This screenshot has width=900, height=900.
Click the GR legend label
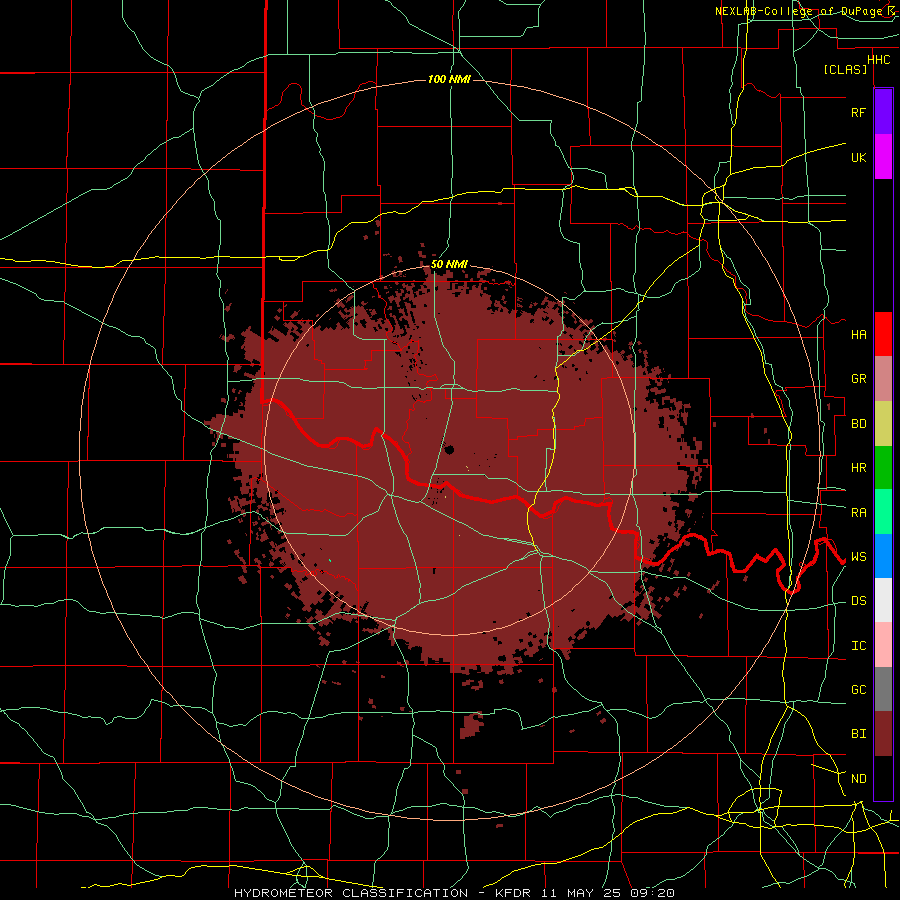pyautogui.click(x=858, y=379)
